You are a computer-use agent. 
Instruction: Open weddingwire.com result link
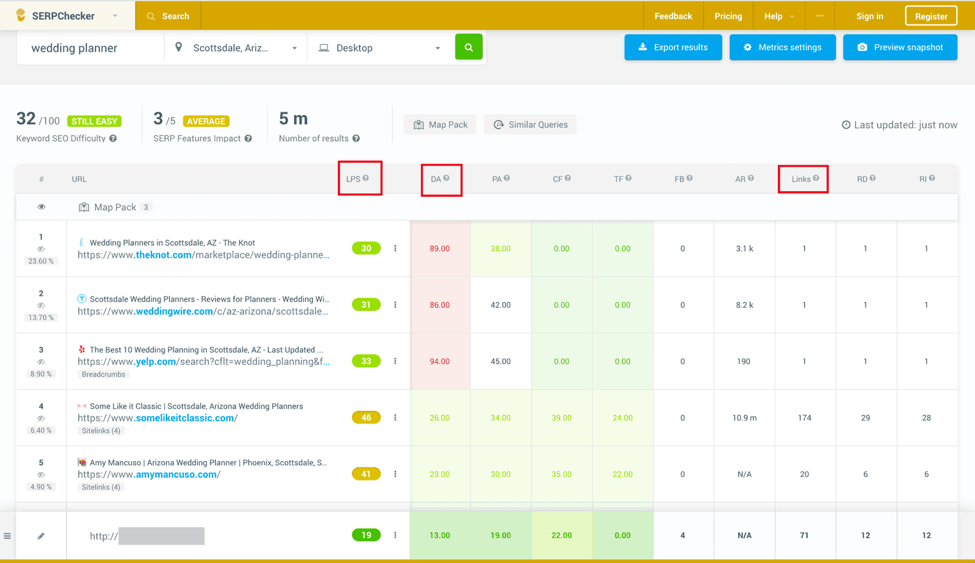tap(203, 311)
